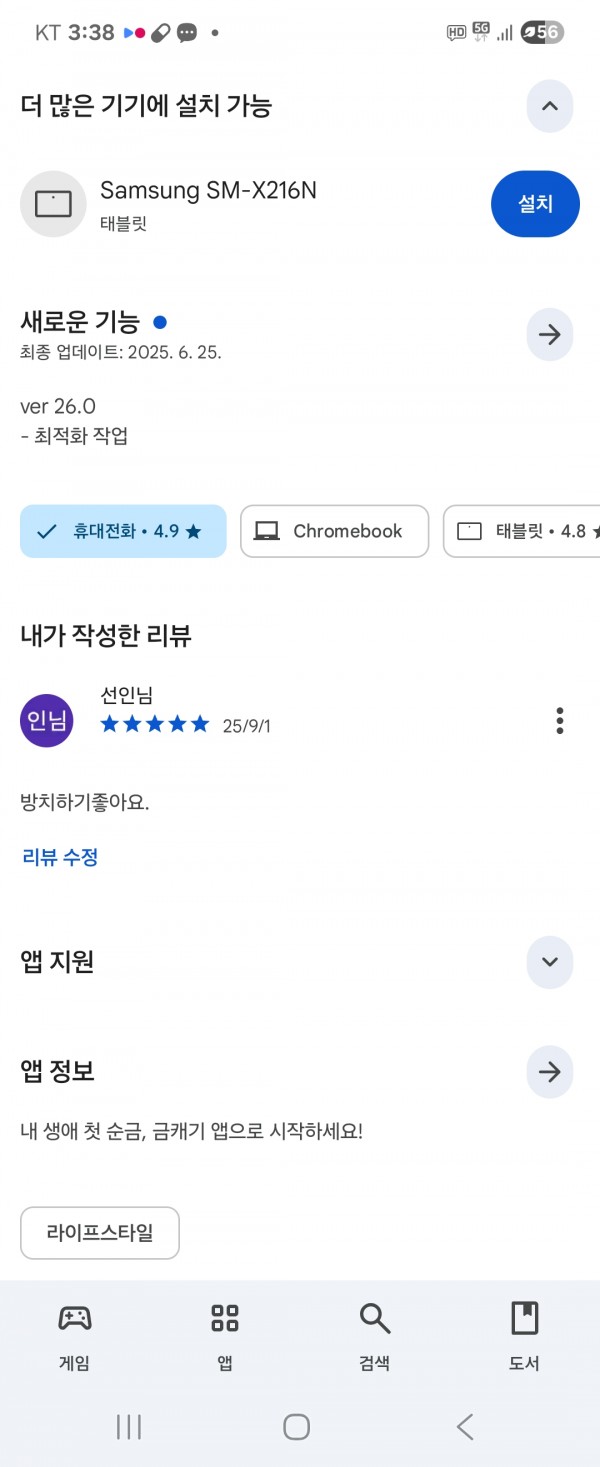
Task: Tap the 인님 profile avatar
Action: 47,720
